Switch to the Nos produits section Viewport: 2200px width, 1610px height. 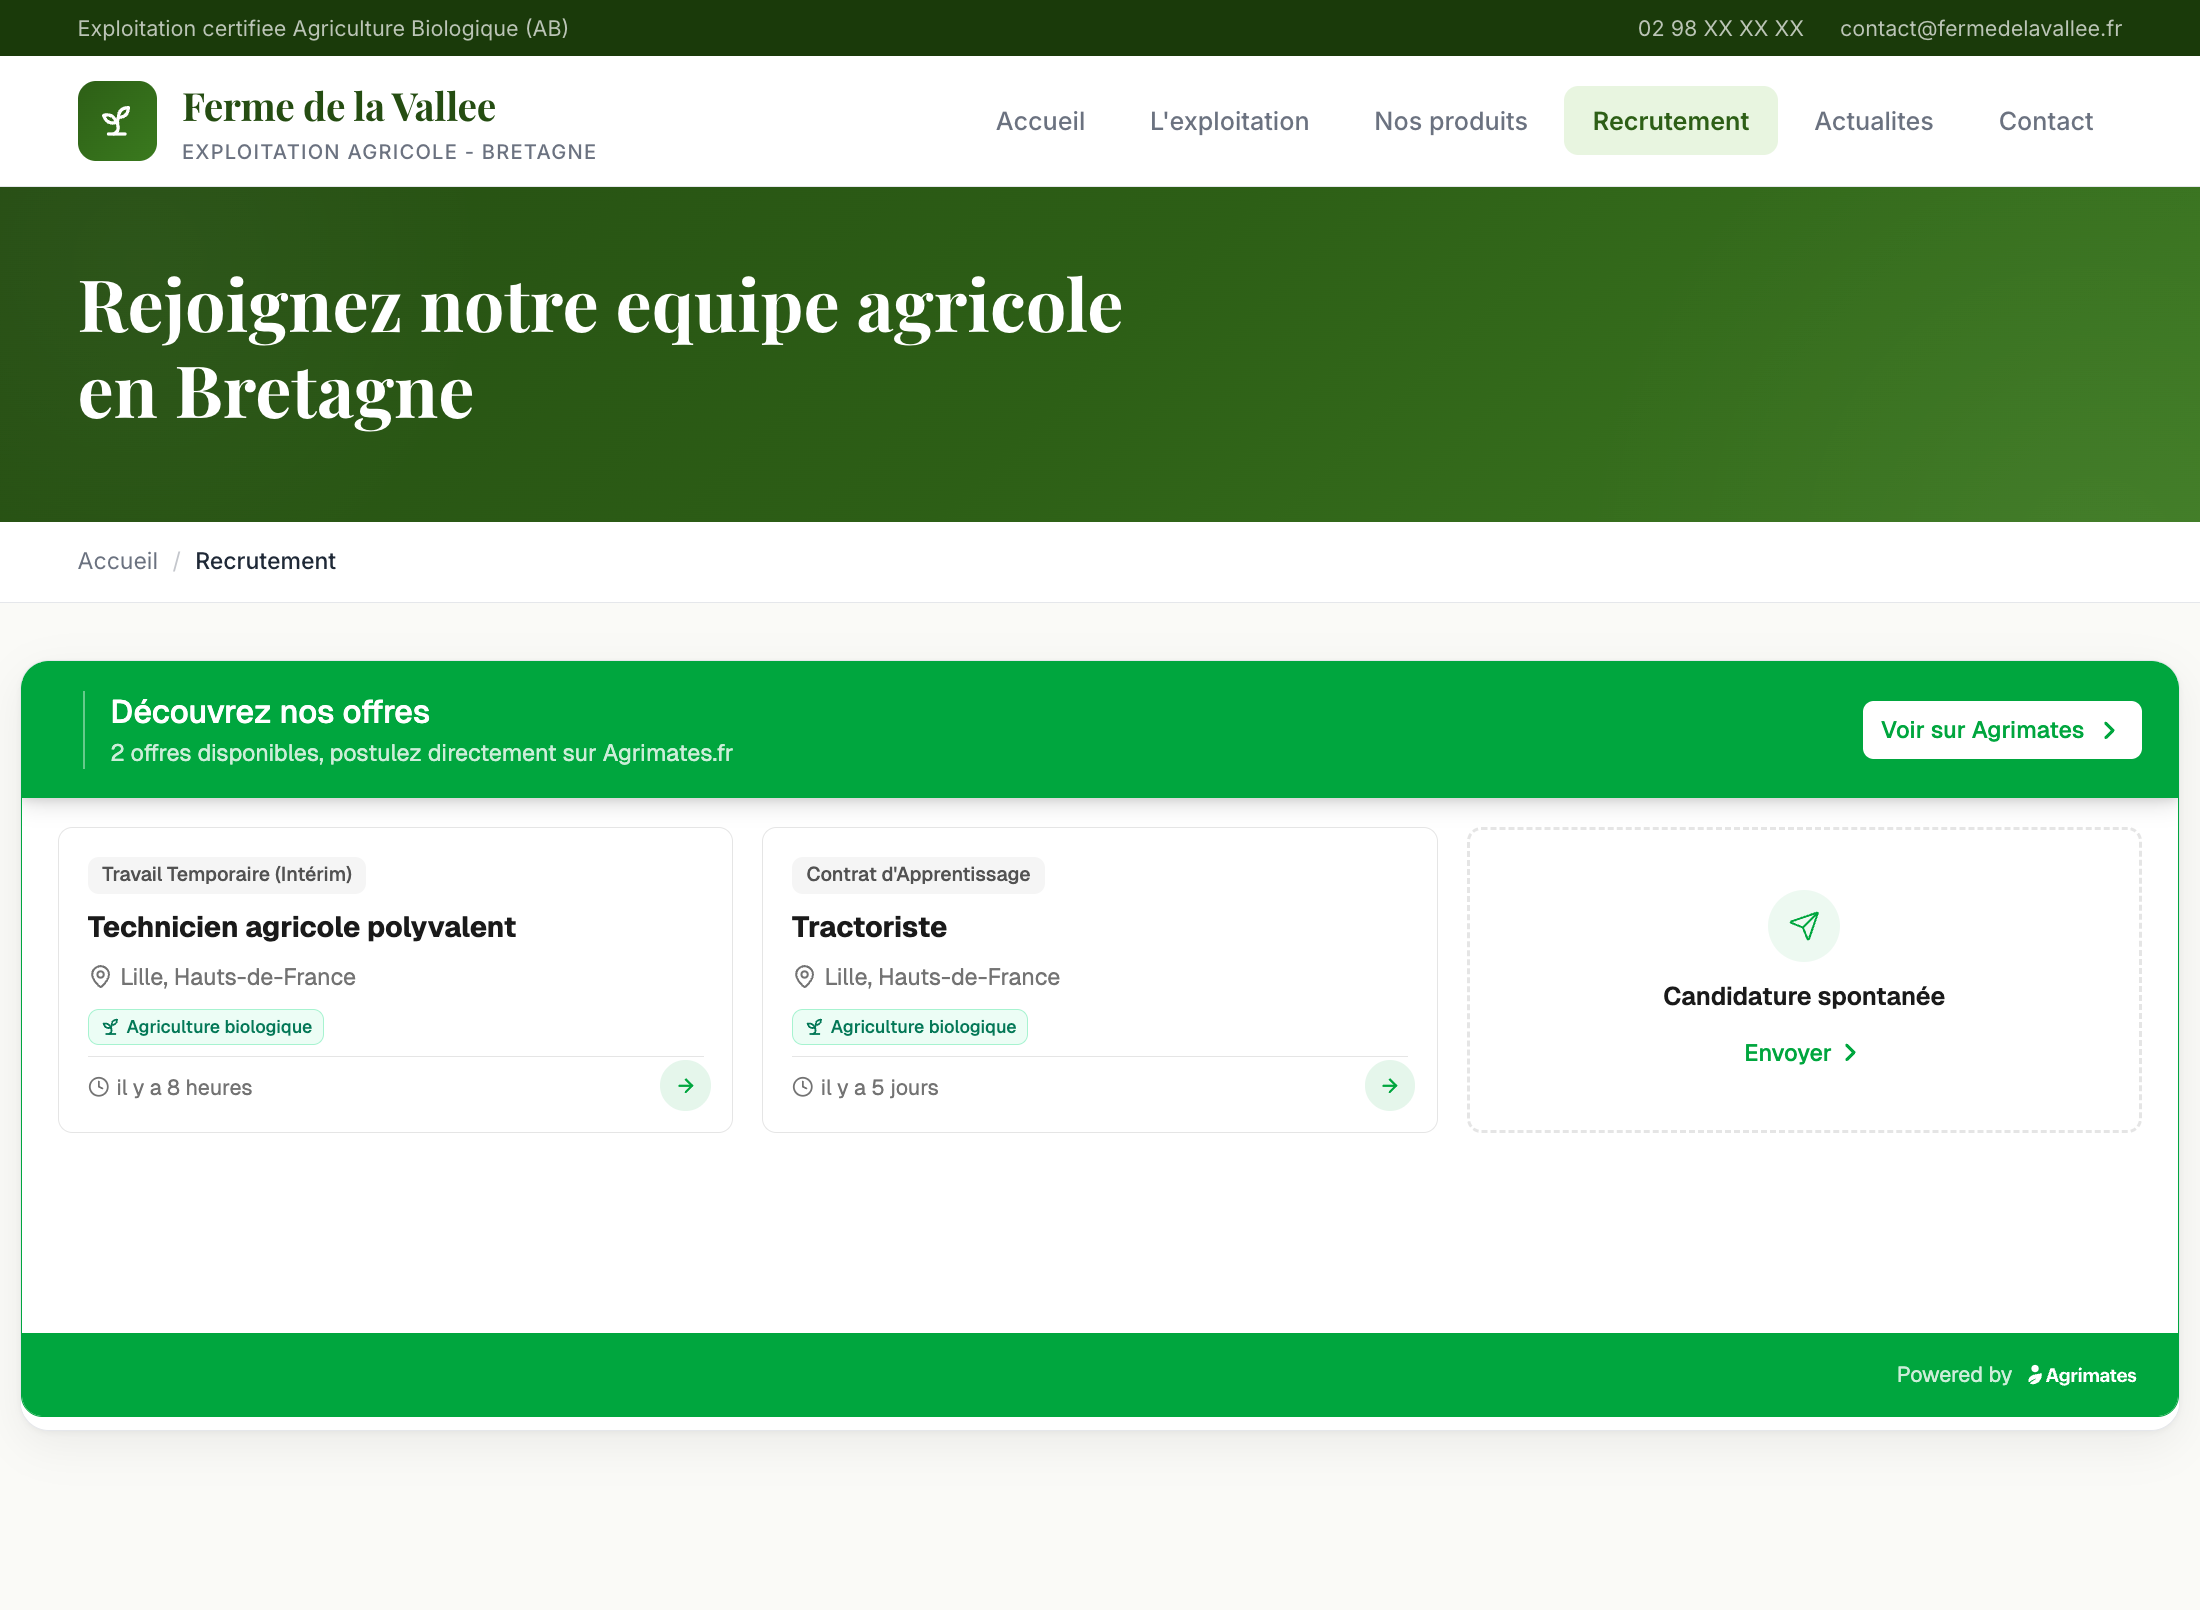1450,120
